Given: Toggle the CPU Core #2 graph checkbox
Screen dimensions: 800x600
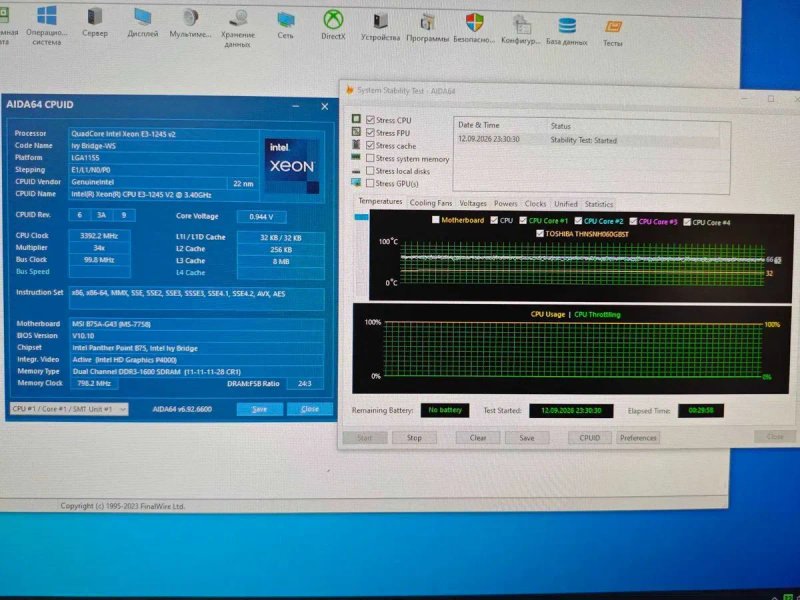Looking at the screenshot, I should click(x=578, y=221).
